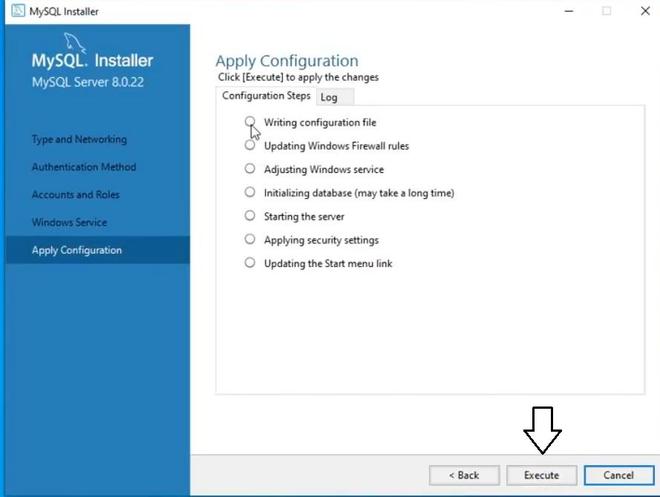Click 'Initializing database (may take a long time)' text
This screenshot has height=497, width=660.
(x=359, y=193)
